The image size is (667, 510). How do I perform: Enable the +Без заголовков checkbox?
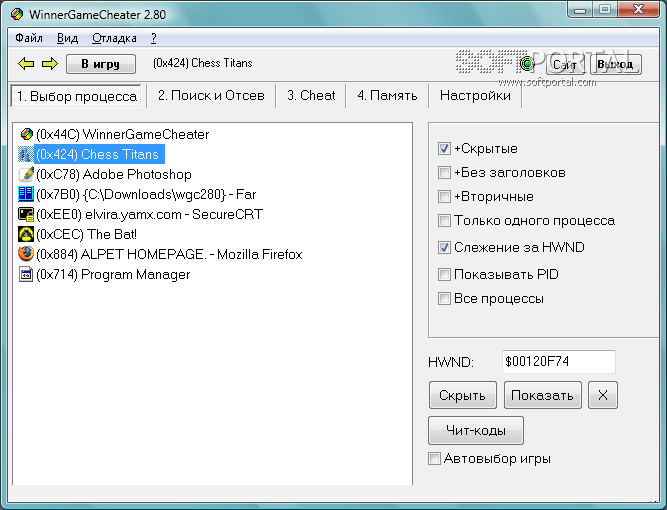(444, 172)
